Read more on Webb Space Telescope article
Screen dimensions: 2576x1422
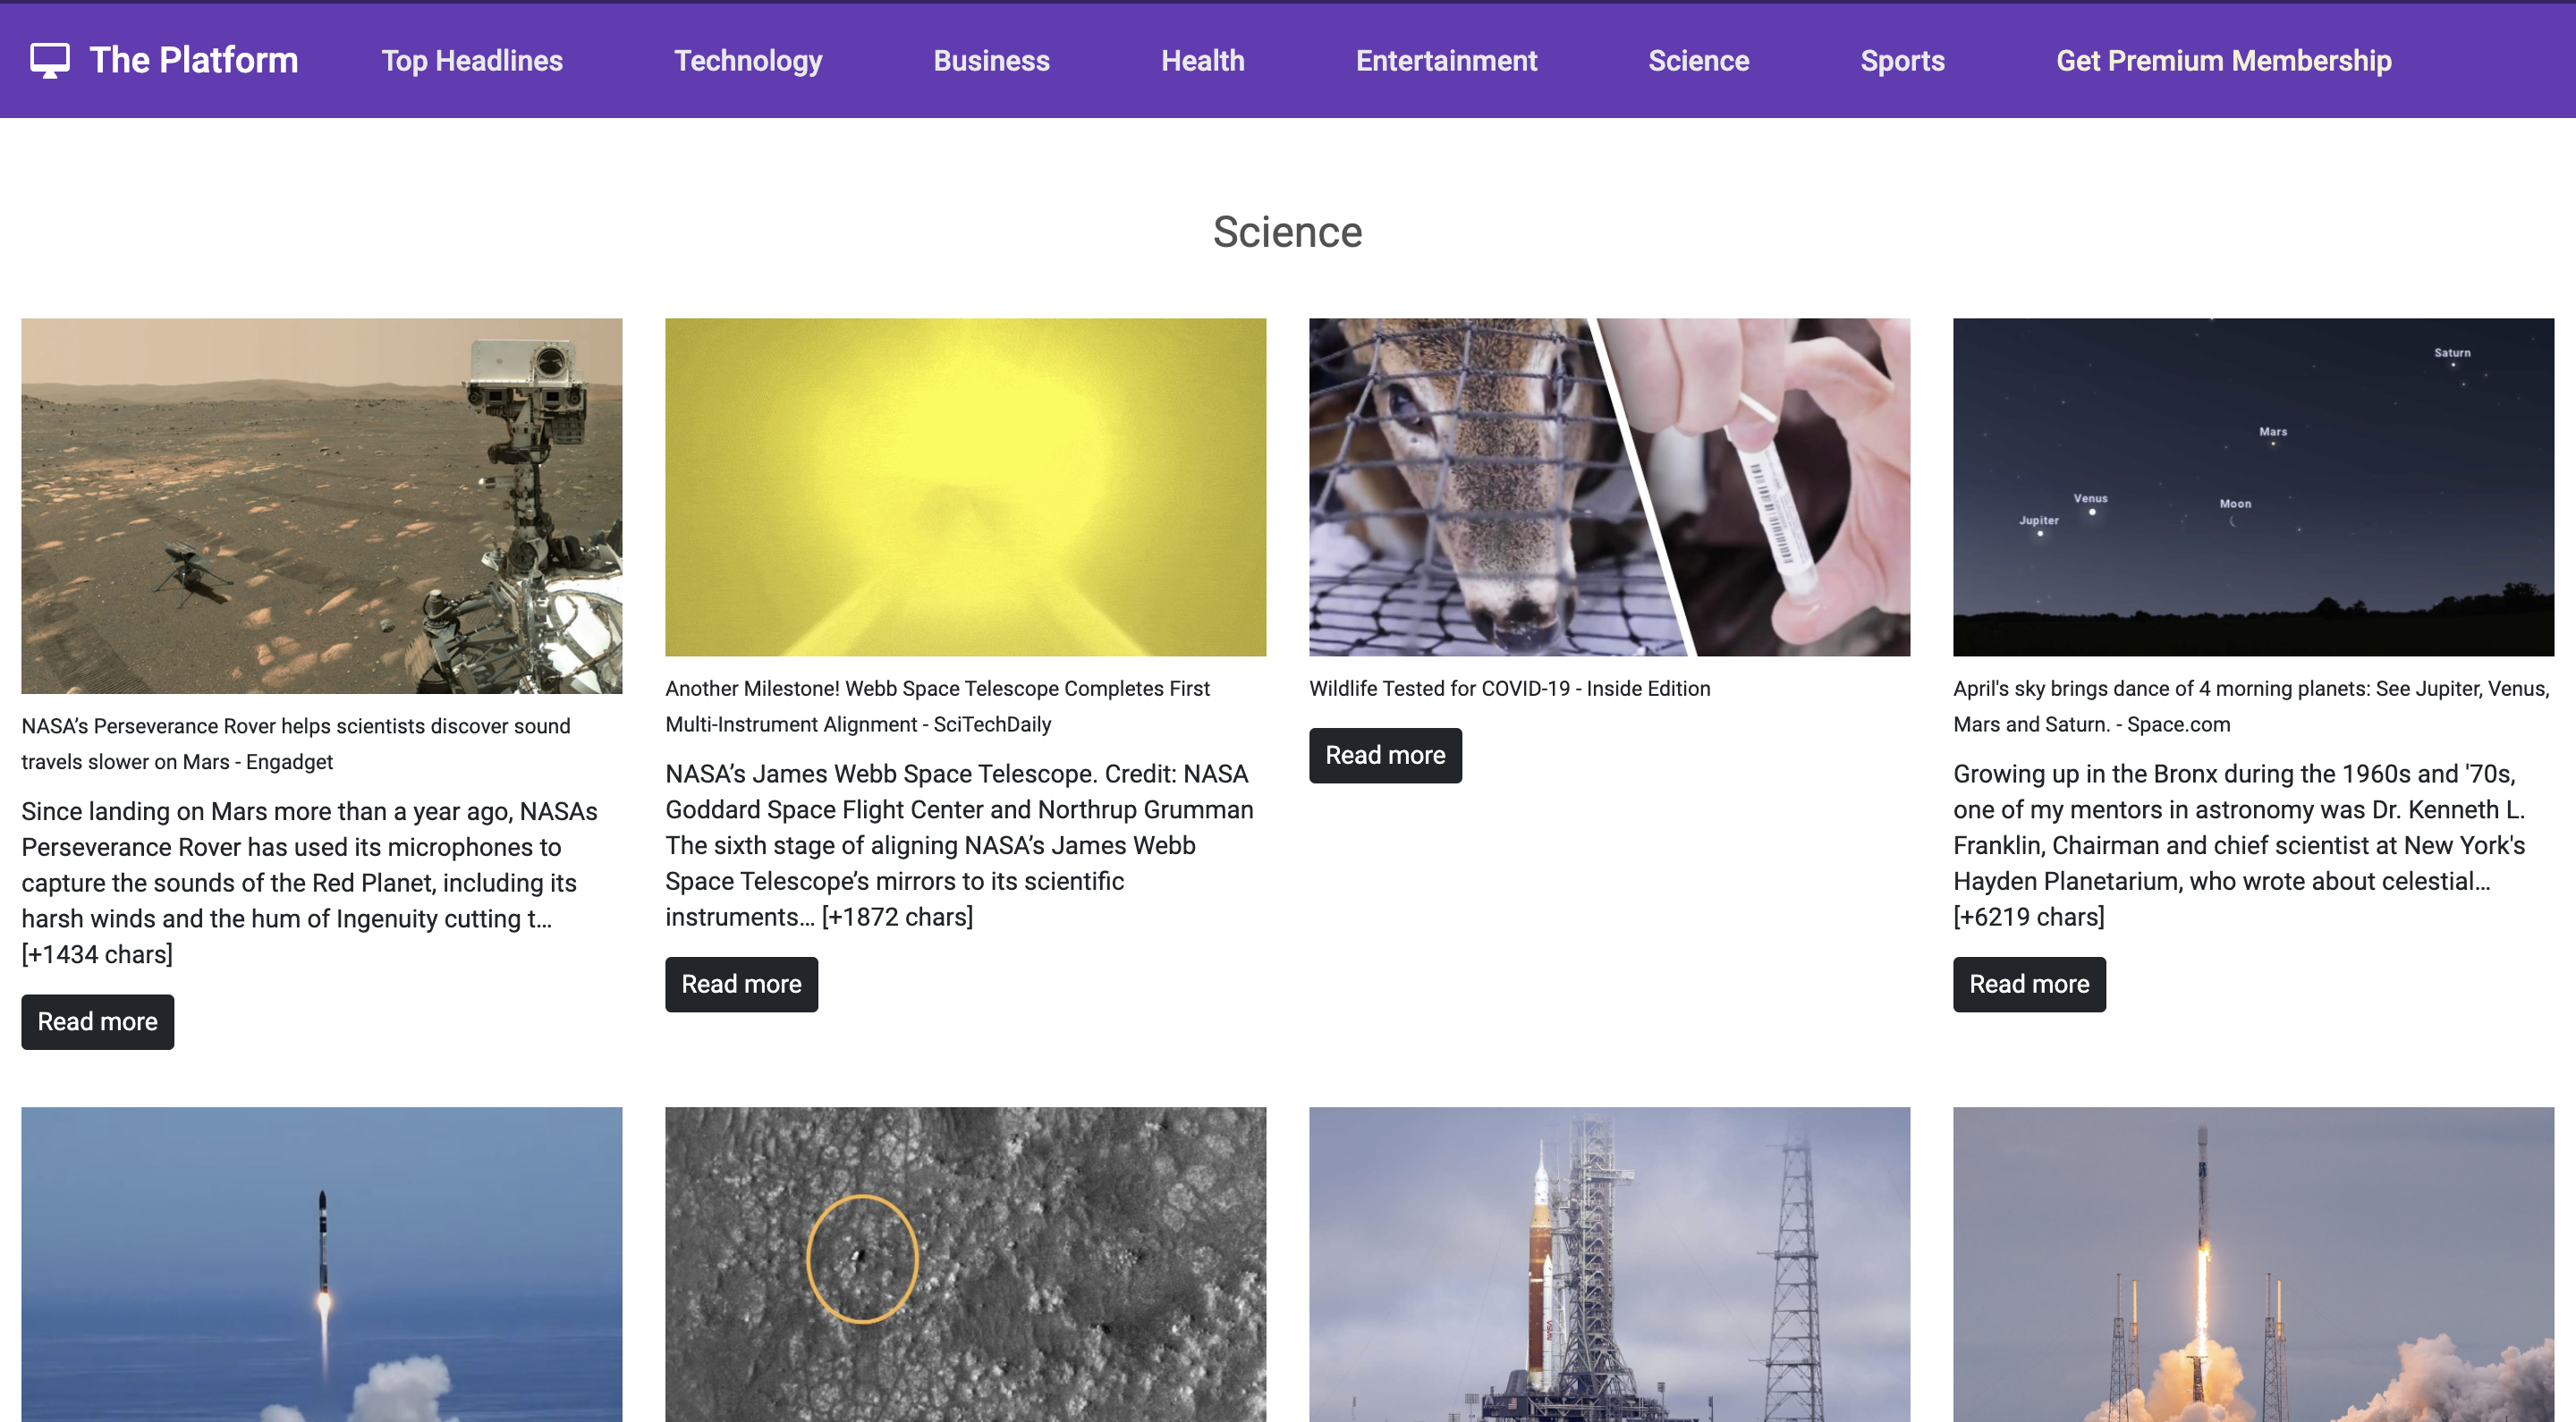click(741, 984)
